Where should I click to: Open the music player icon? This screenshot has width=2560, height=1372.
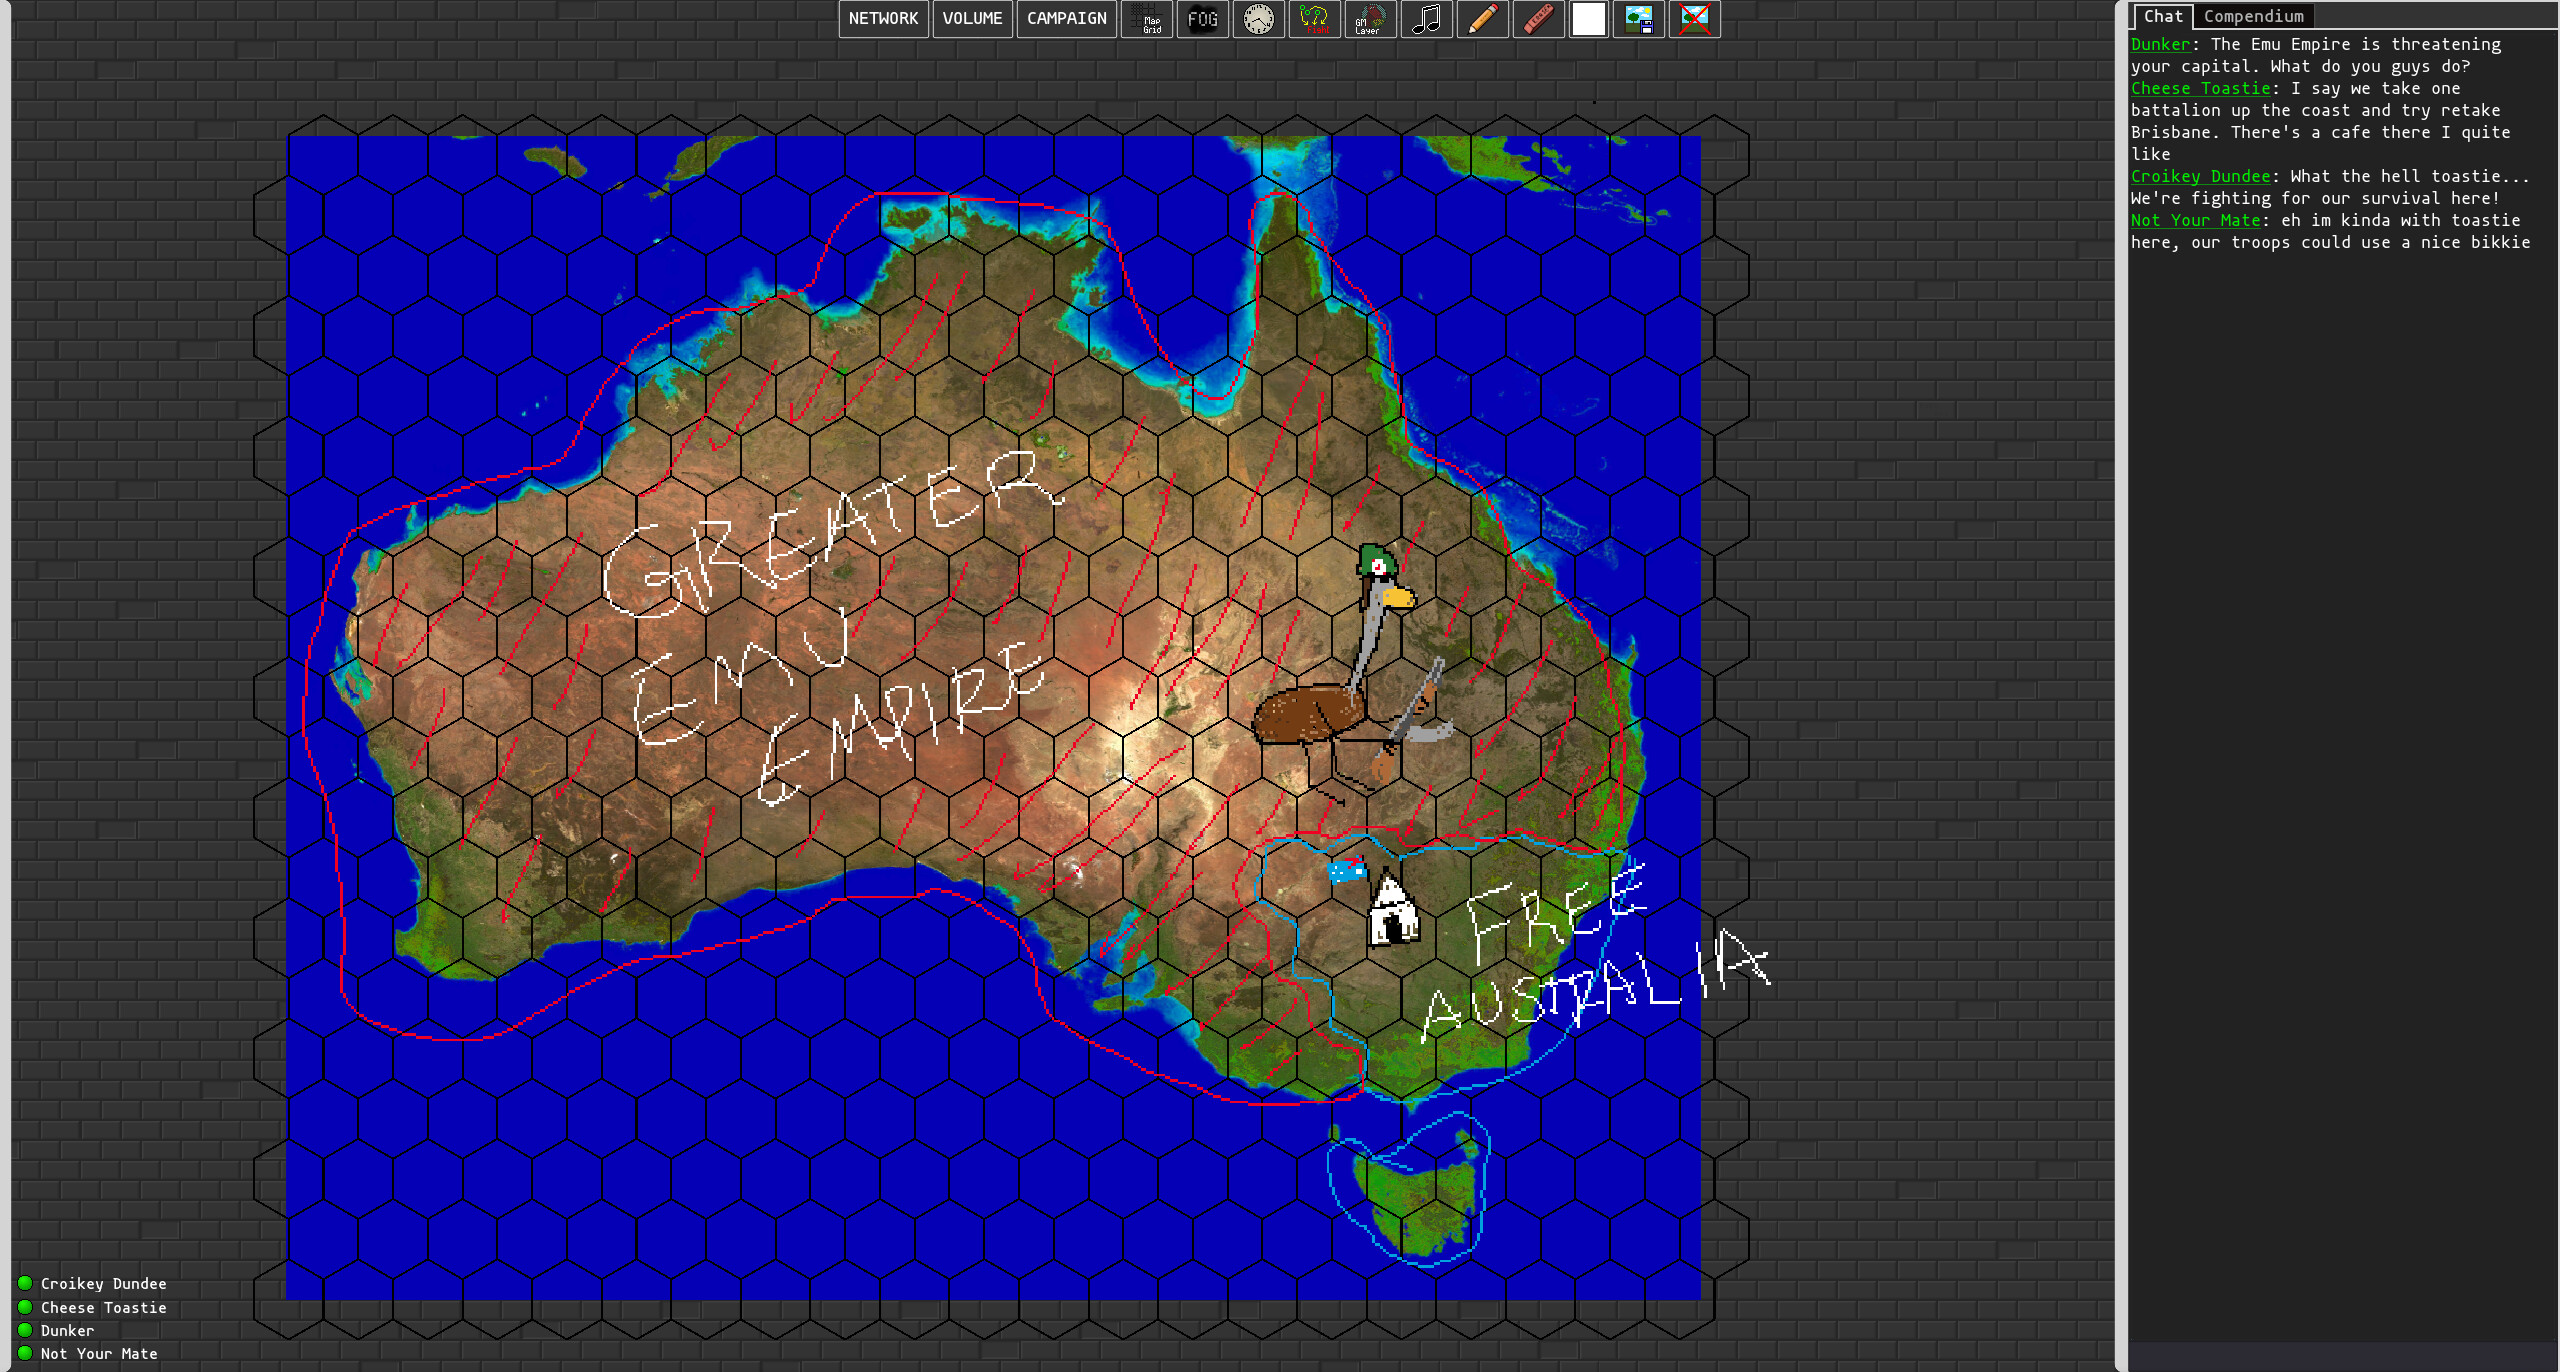click(1427, 19)
